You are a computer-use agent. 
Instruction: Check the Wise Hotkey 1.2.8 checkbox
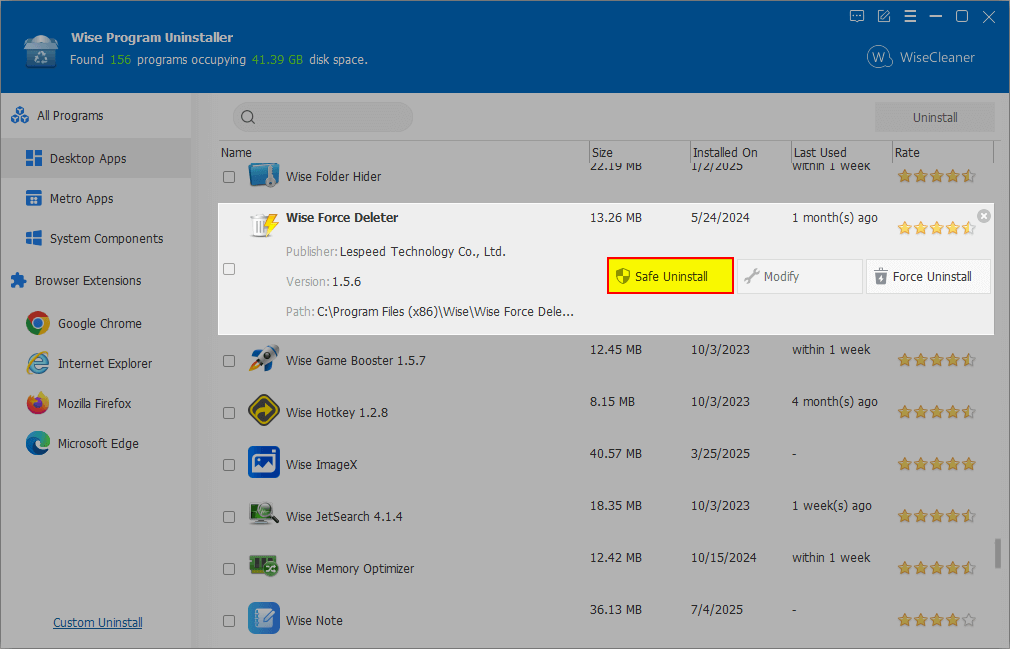[229, 413]
